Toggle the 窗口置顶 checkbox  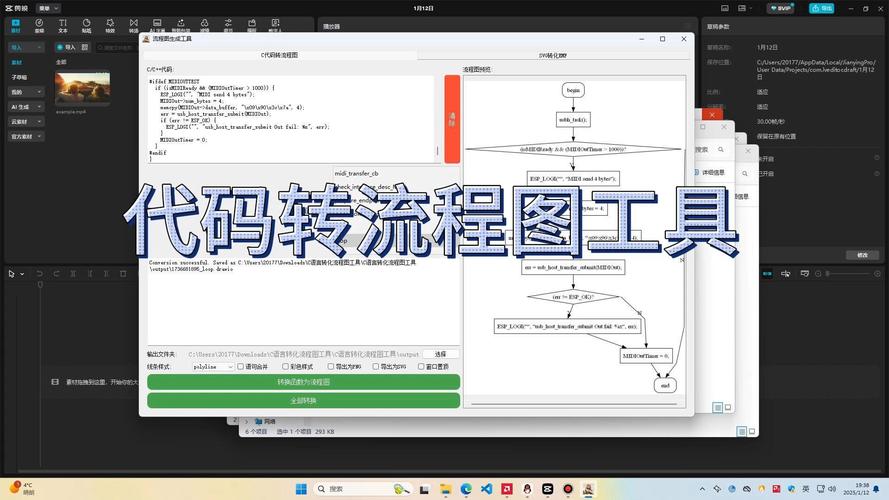tap(421, 367)
